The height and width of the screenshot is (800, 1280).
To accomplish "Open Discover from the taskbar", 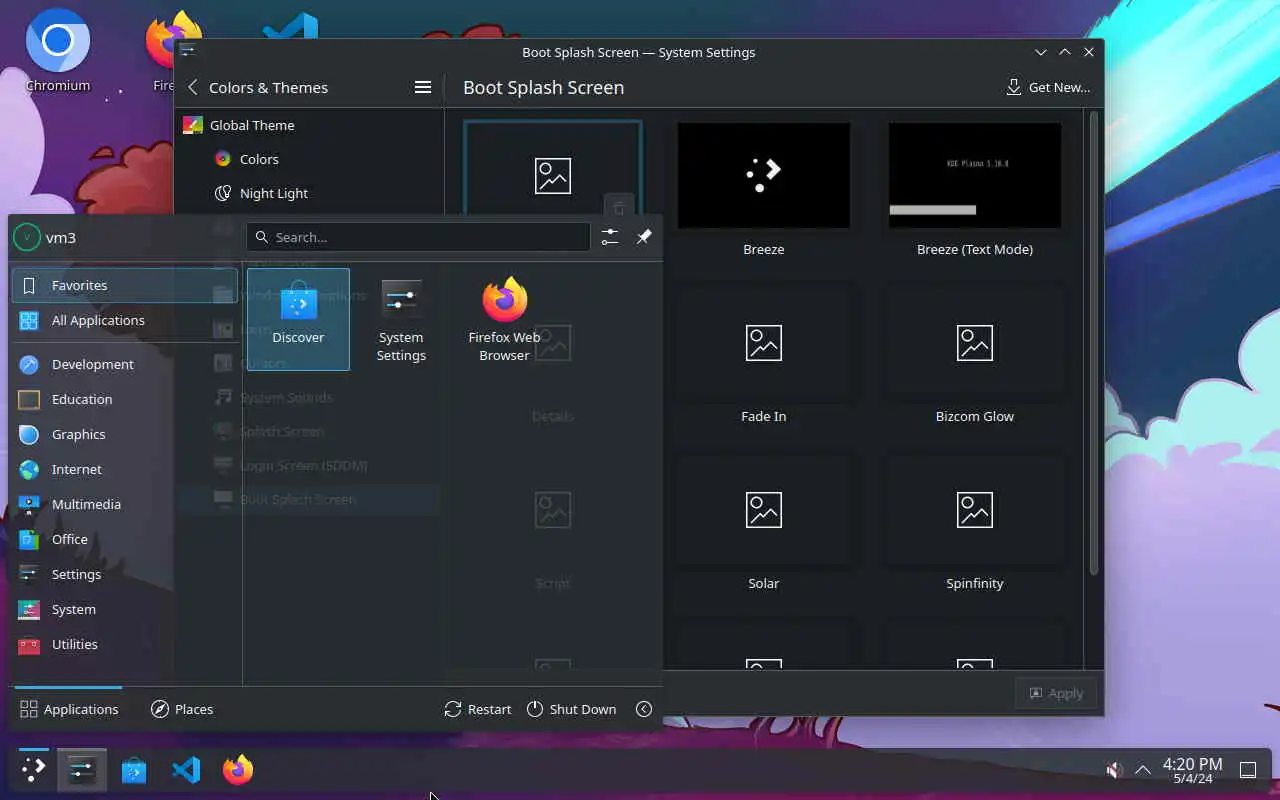I will click(x=134, y=770).
